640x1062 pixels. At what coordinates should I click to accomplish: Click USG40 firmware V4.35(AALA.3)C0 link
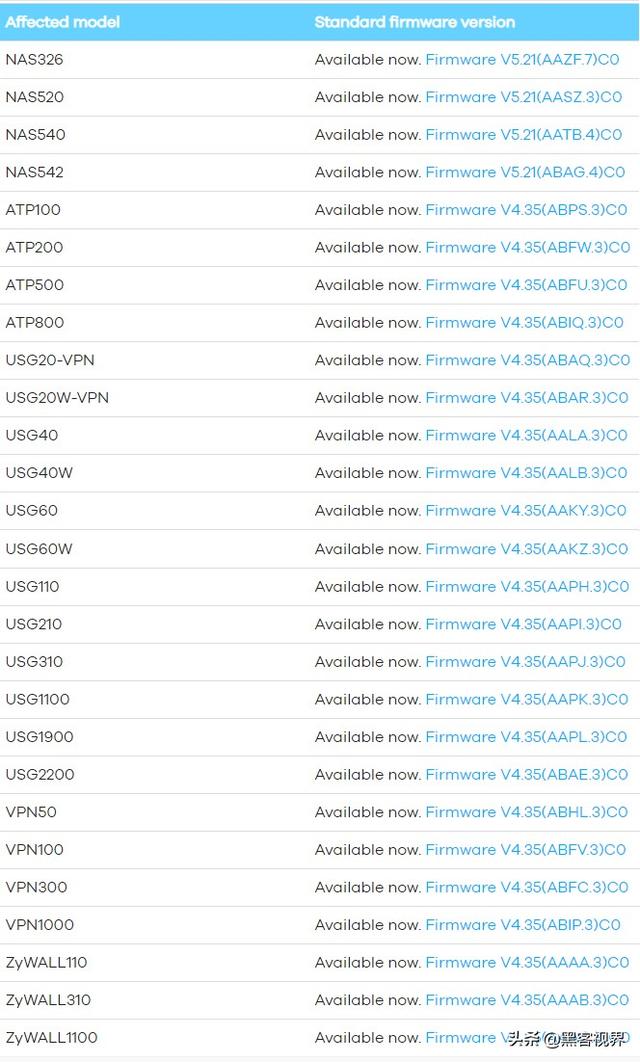tap(526, 435)
